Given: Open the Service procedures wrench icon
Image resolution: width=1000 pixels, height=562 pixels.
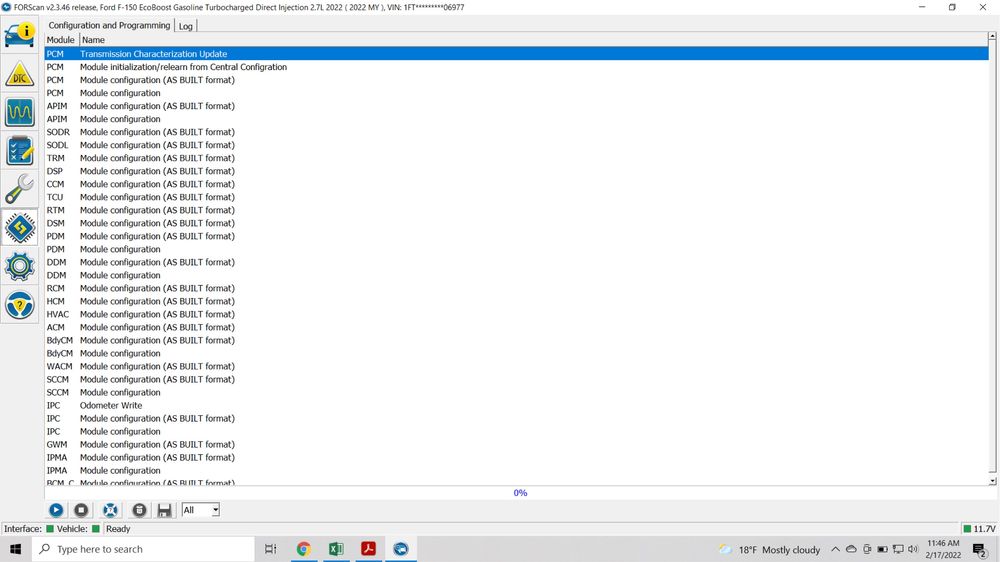Looking at the screenshot, I should [20, 189].
